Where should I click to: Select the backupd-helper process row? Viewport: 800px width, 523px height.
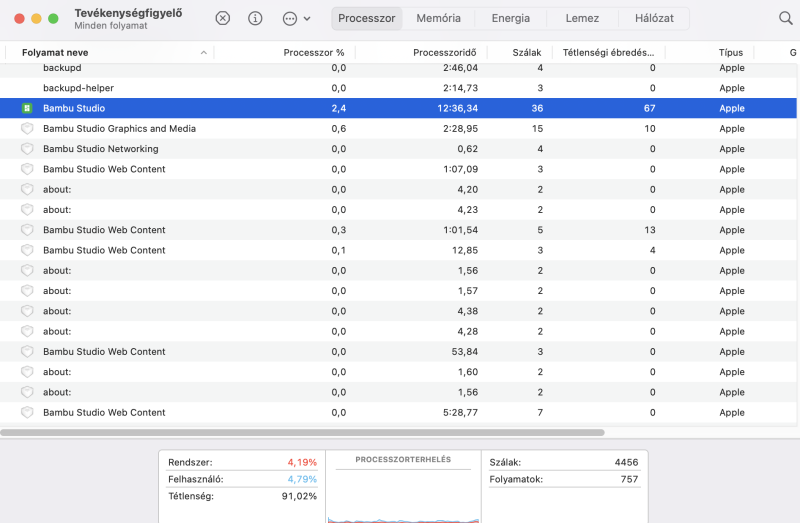(398, 88)
